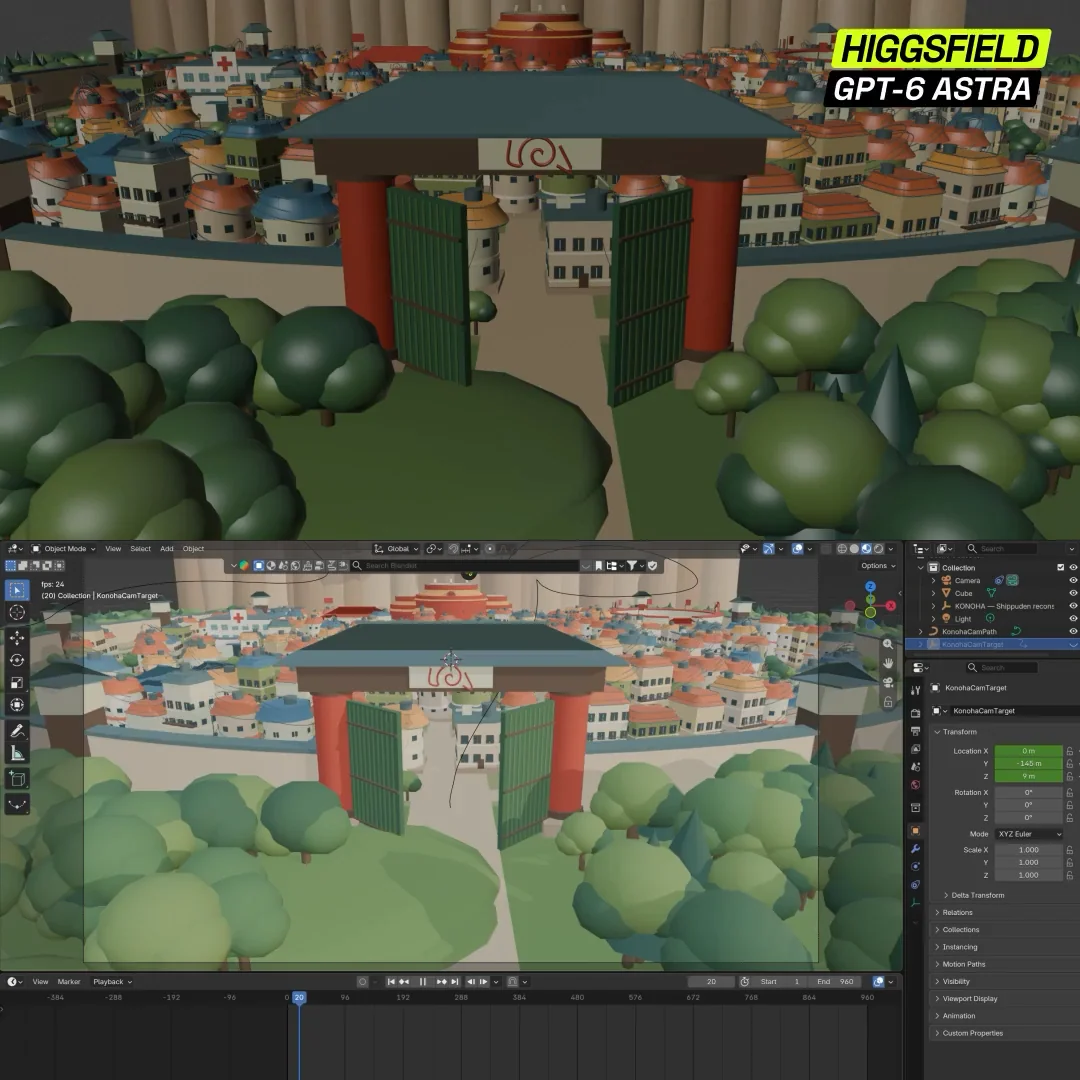Viewport: 1080px width, 1080px height.
Task: Open the Output properties tab
Action: pyautogui.click(x=915, y=731)
